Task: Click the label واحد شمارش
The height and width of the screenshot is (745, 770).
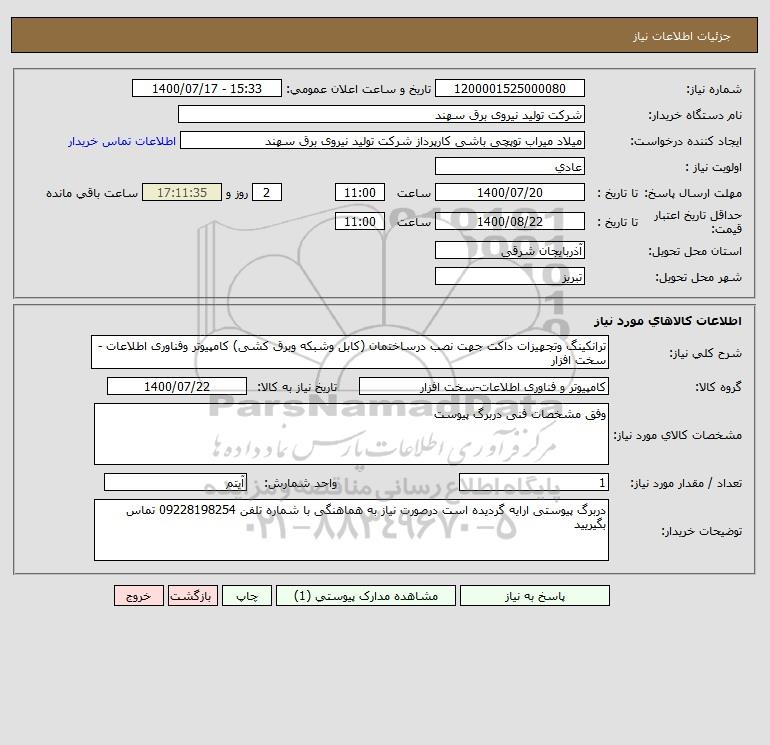Action: [x=301, y=484]
